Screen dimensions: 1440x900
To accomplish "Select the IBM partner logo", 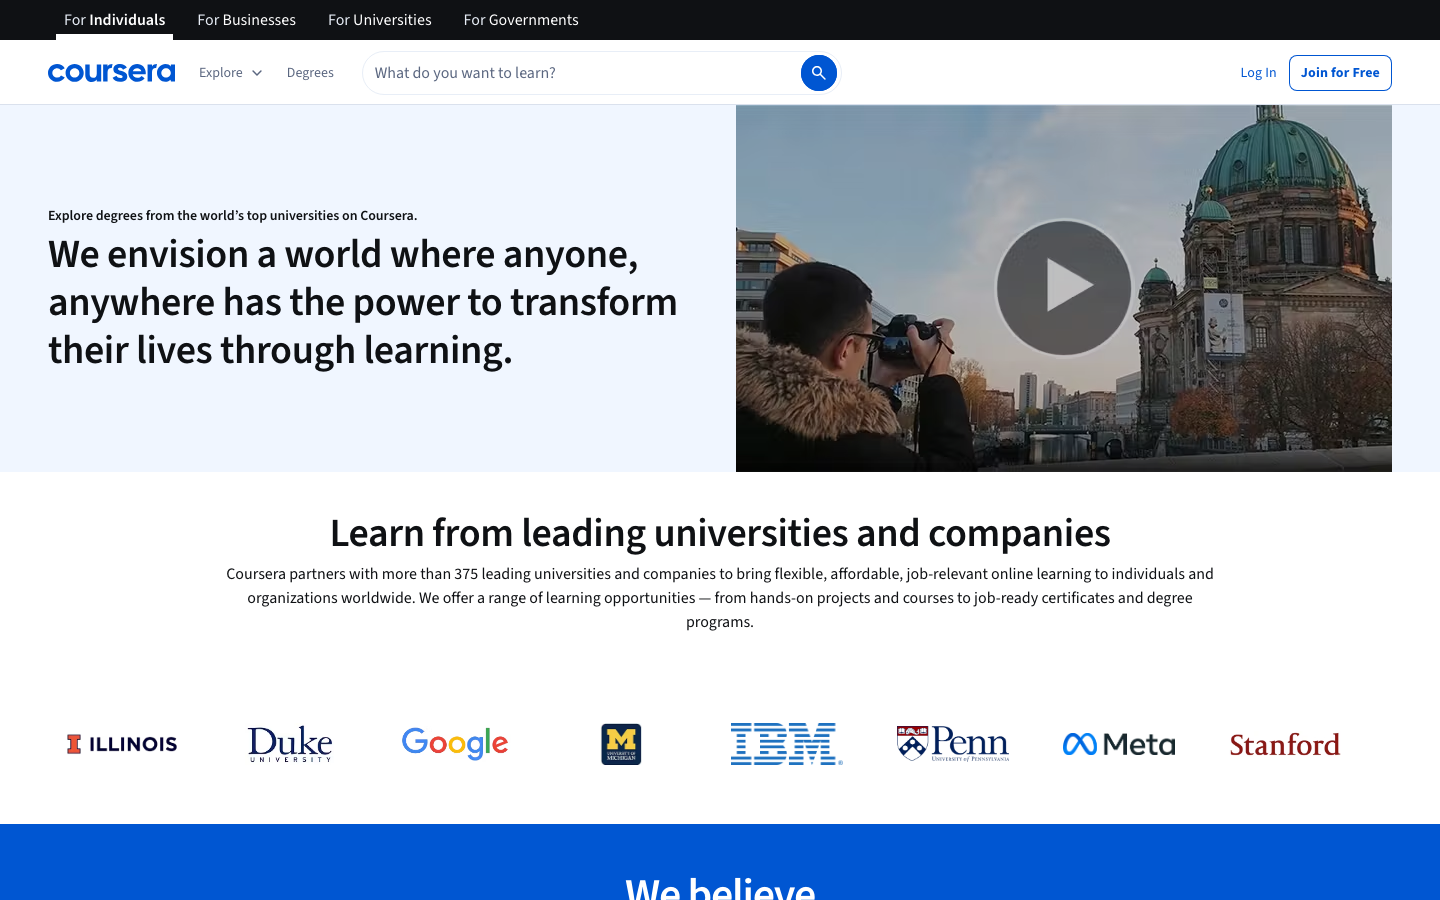I will (x=787, y=744).
